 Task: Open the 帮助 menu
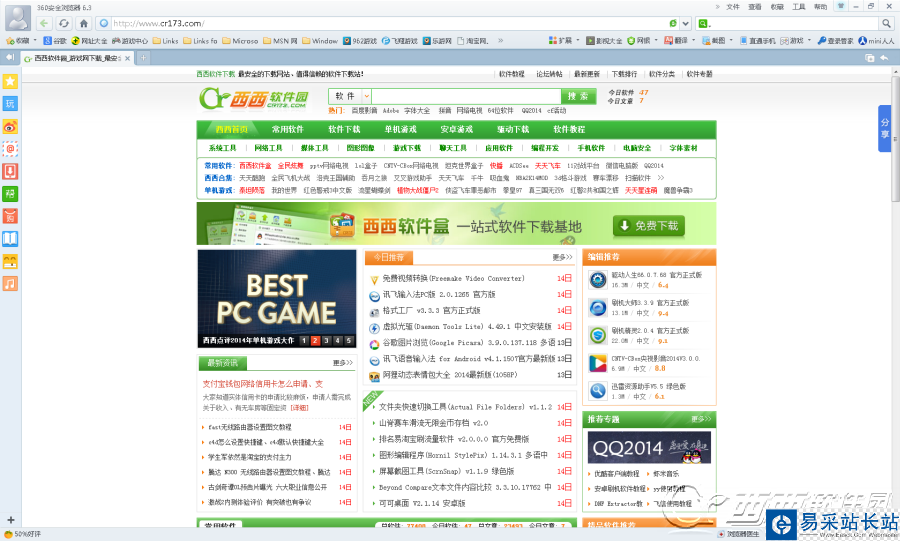820,7
